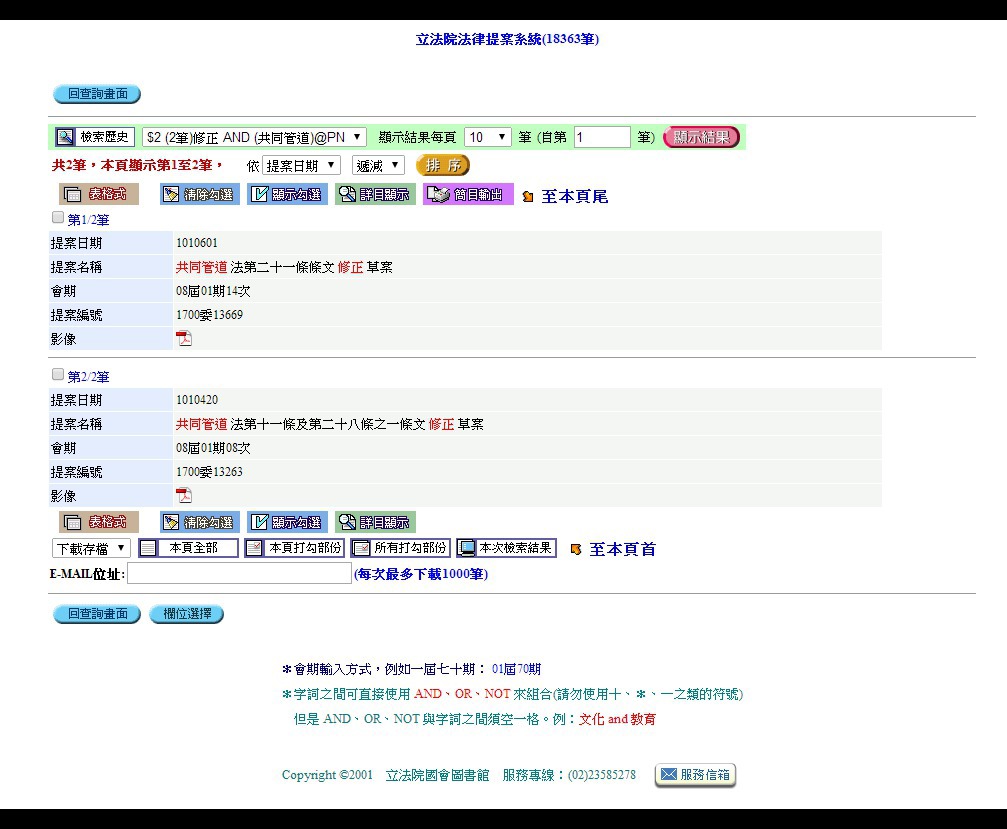The image size is (1007, 829).
Task: Click proposal number 1700委13263
Action: pyautogui.click(x=209, y=471)
